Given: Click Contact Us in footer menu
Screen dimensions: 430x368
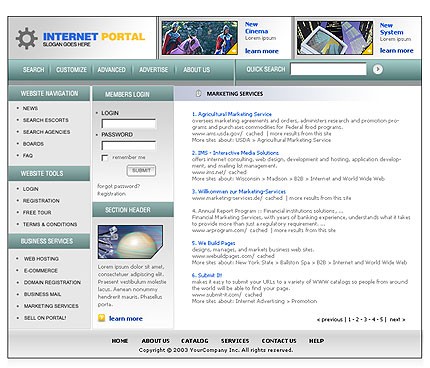Looking at the screenshot, I should pos(279,341).
